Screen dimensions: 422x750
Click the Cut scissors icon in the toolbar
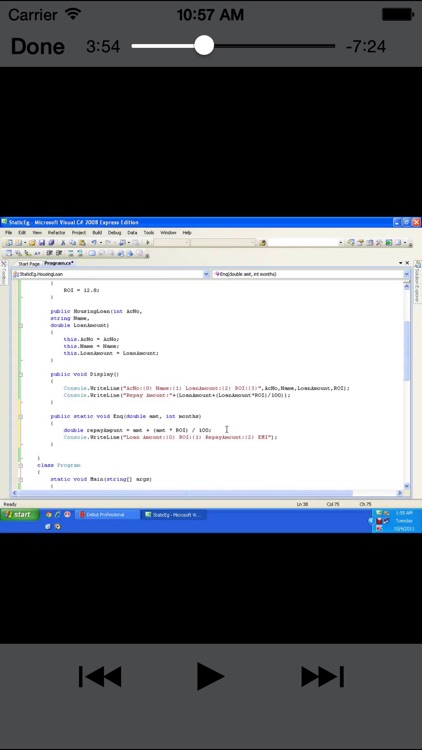tap(62, 243)
